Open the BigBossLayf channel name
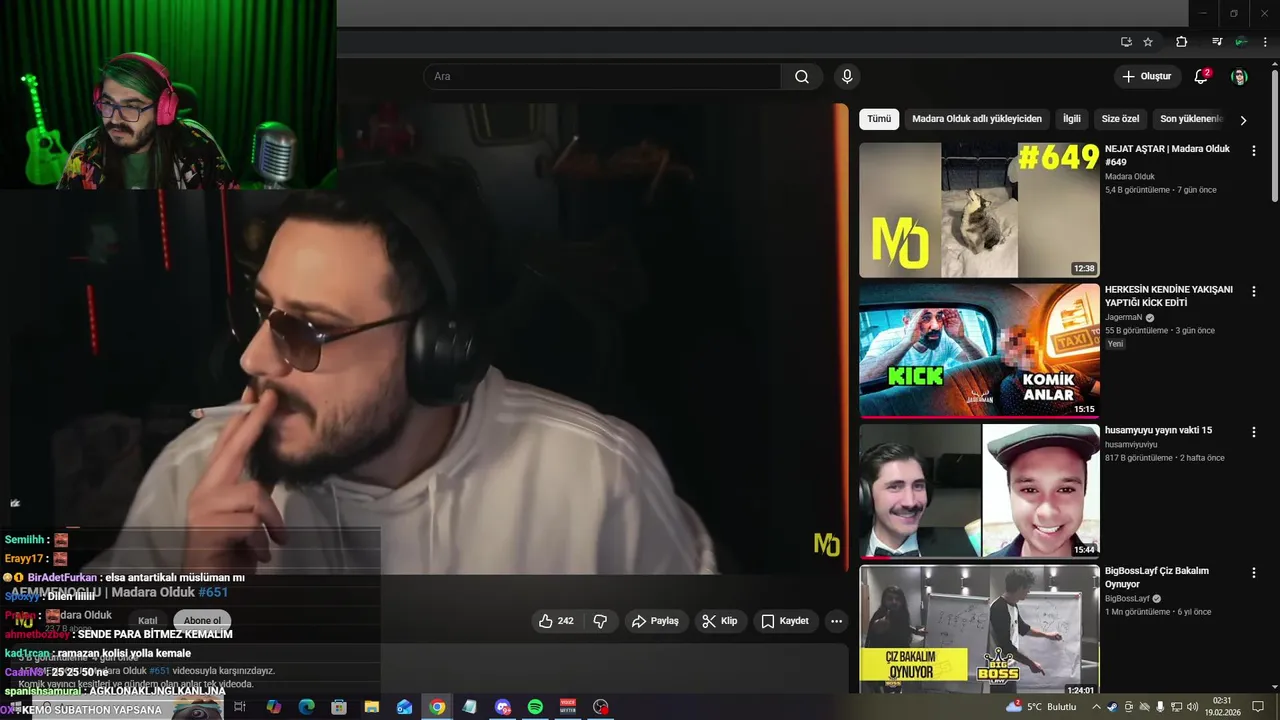1280x720 pixels. click(1127, 599)
